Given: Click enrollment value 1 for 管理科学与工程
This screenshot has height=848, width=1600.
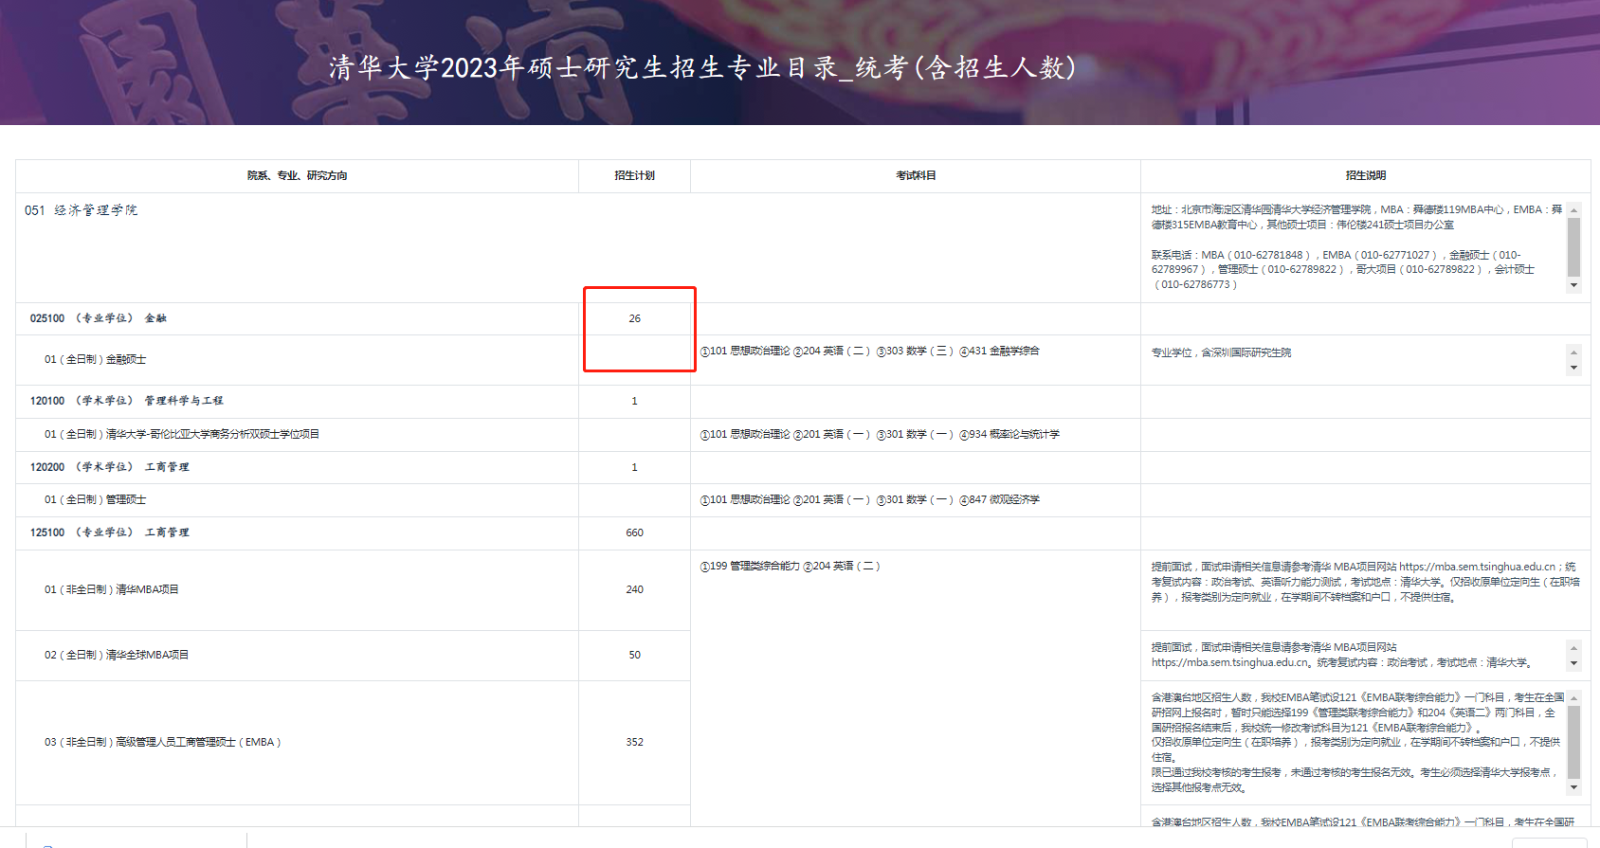Looking at the screenshot, I should click(x=634, y=401).
